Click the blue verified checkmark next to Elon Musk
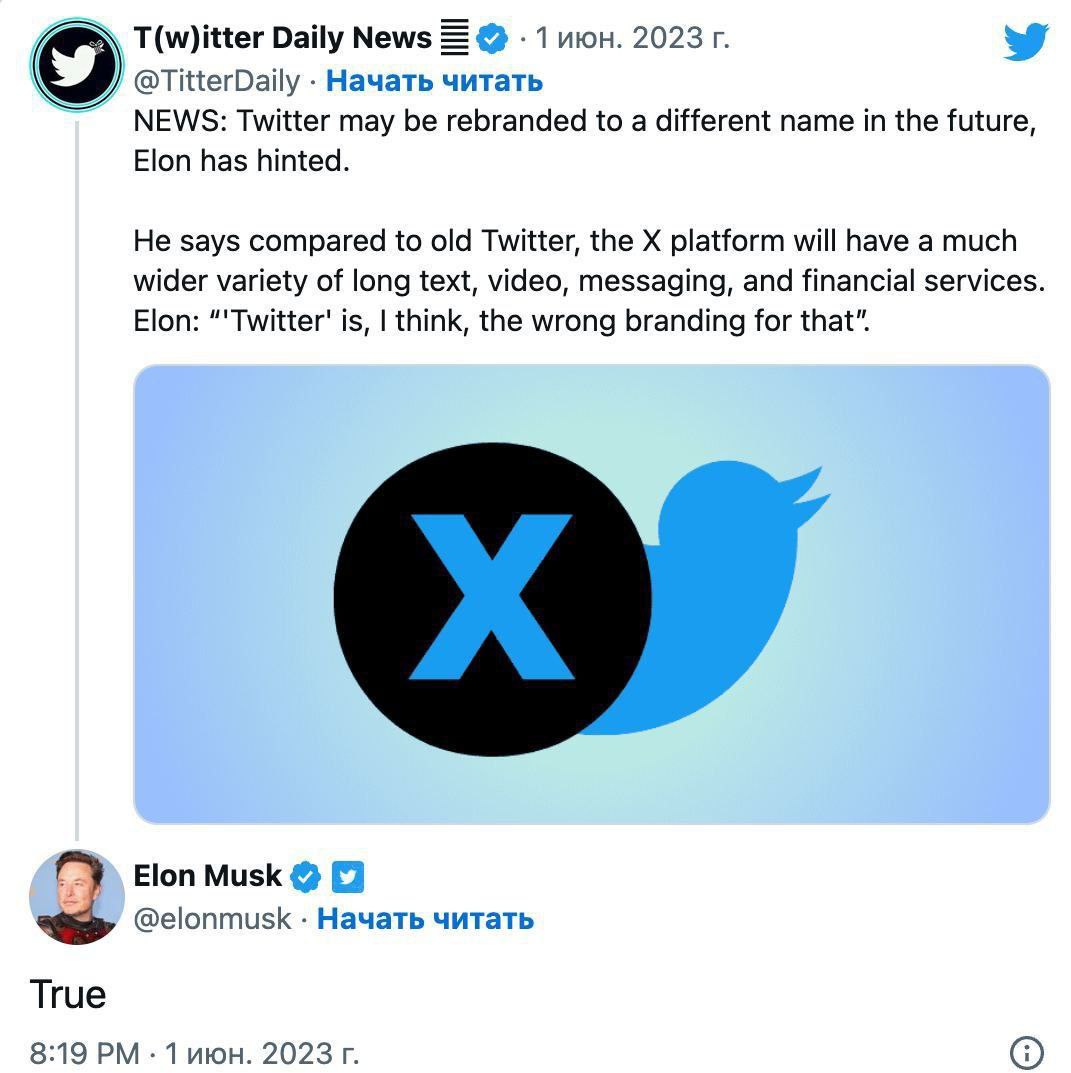Screen dimensions: 1071x1073 click(305, 877)
